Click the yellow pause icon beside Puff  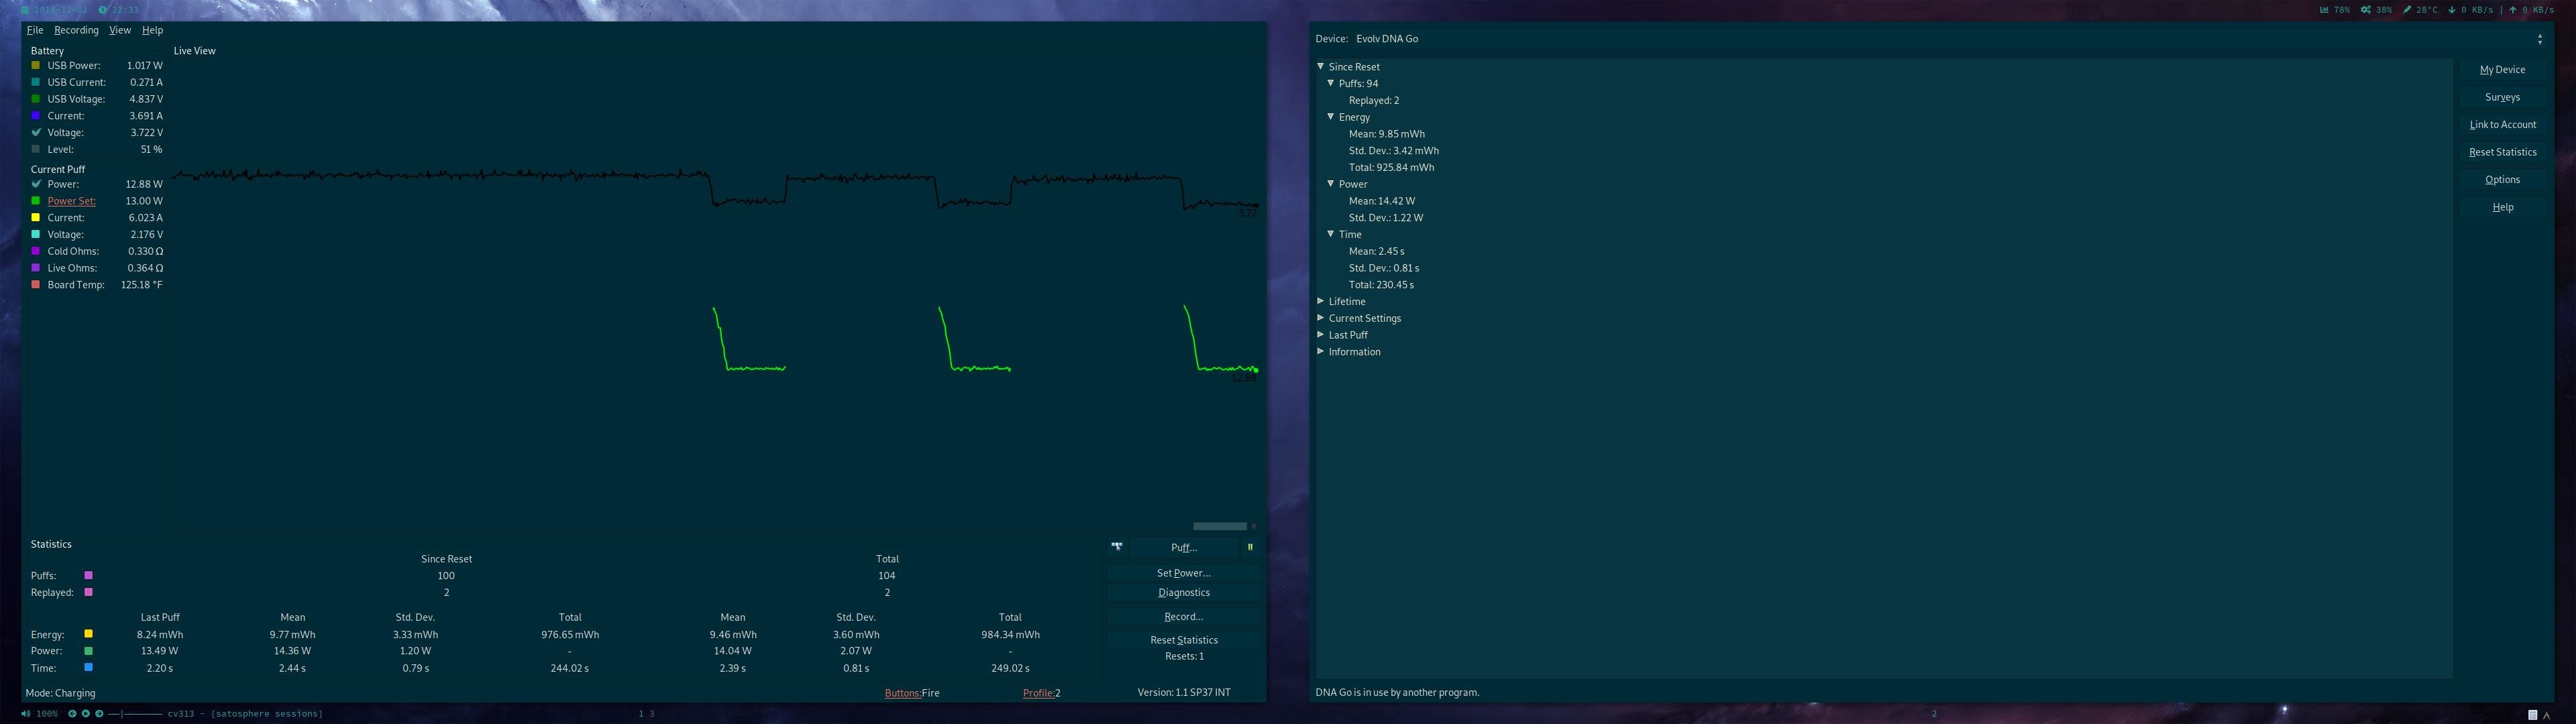click(1249, 547)
